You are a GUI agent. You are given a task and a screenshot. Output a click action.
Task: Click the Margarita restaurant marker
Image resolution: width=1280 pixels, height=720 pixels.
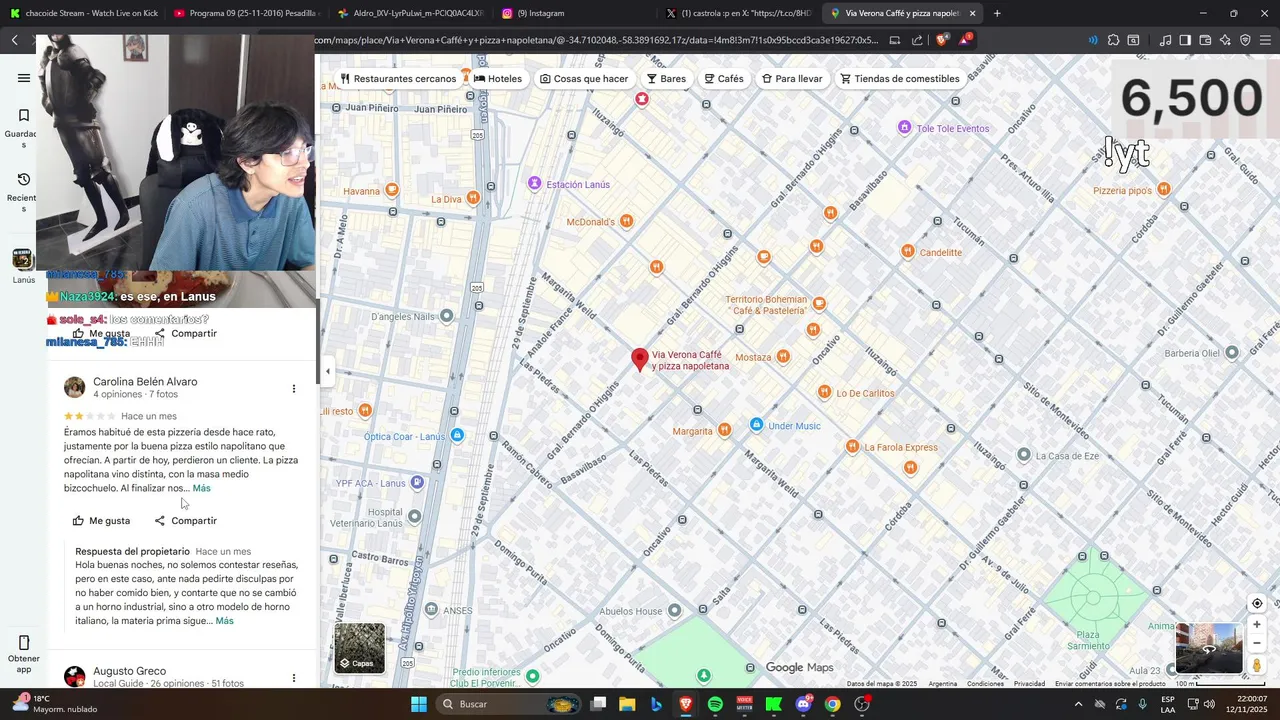(x=725, y=430)
